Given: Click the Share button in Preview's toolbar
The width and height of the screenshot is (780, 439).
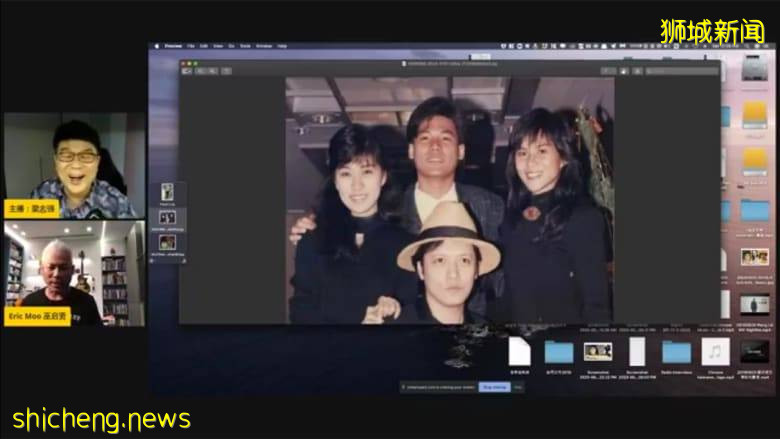Looking at the screenshot, I should click(606, 71).
